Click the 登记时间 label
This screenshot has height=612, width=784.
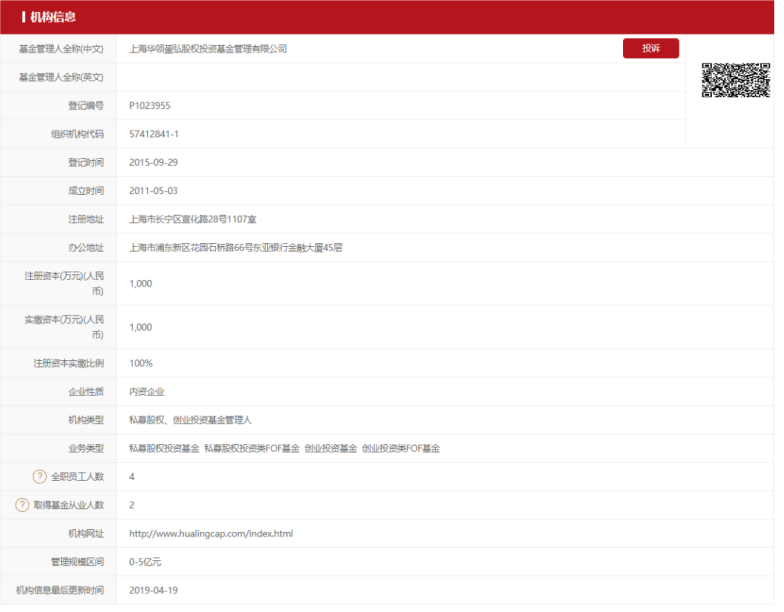click(x=87, y=164)
